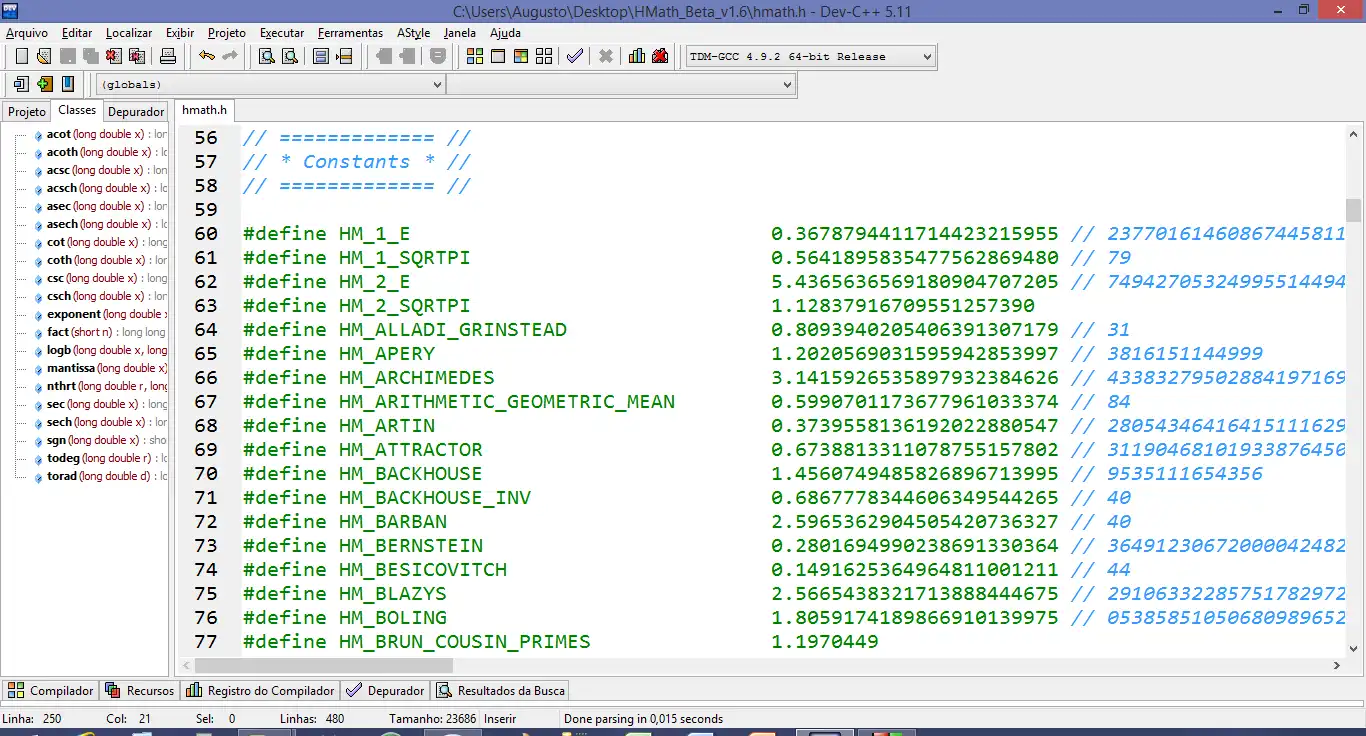Click the HM_ARCHIMEDES define on line 66

[417, 378]
